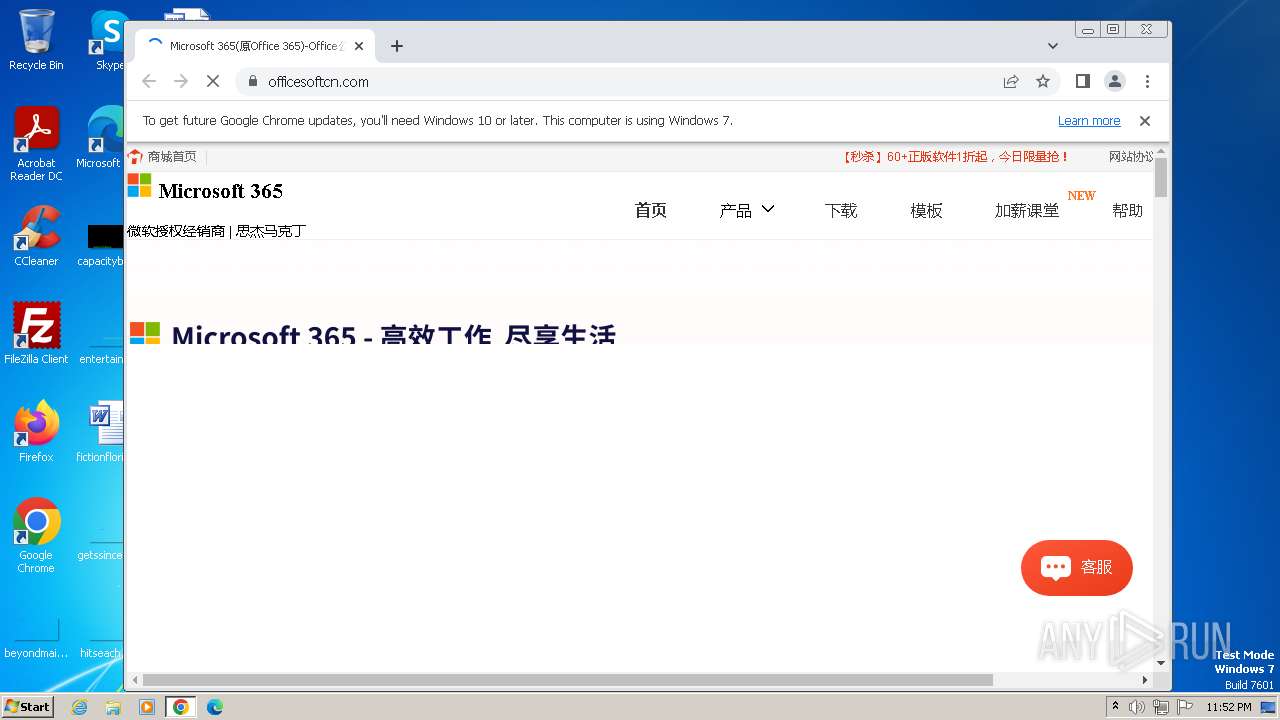Open the Start menu
This screenshot has width=1280, height=720.
[27, 706]
